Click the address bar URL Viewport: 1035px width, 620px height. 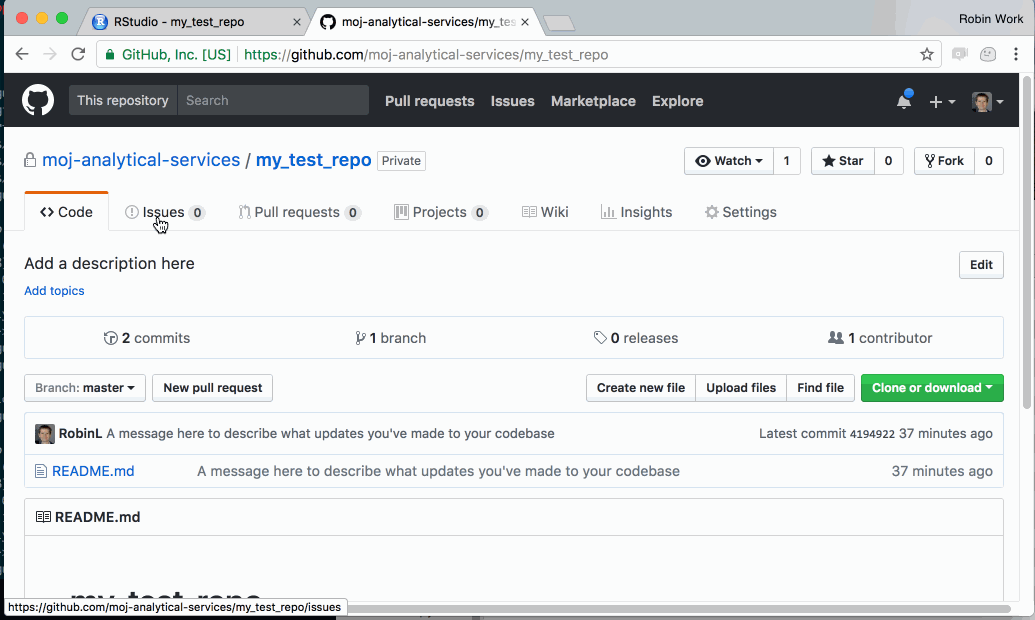click(426, 54)
